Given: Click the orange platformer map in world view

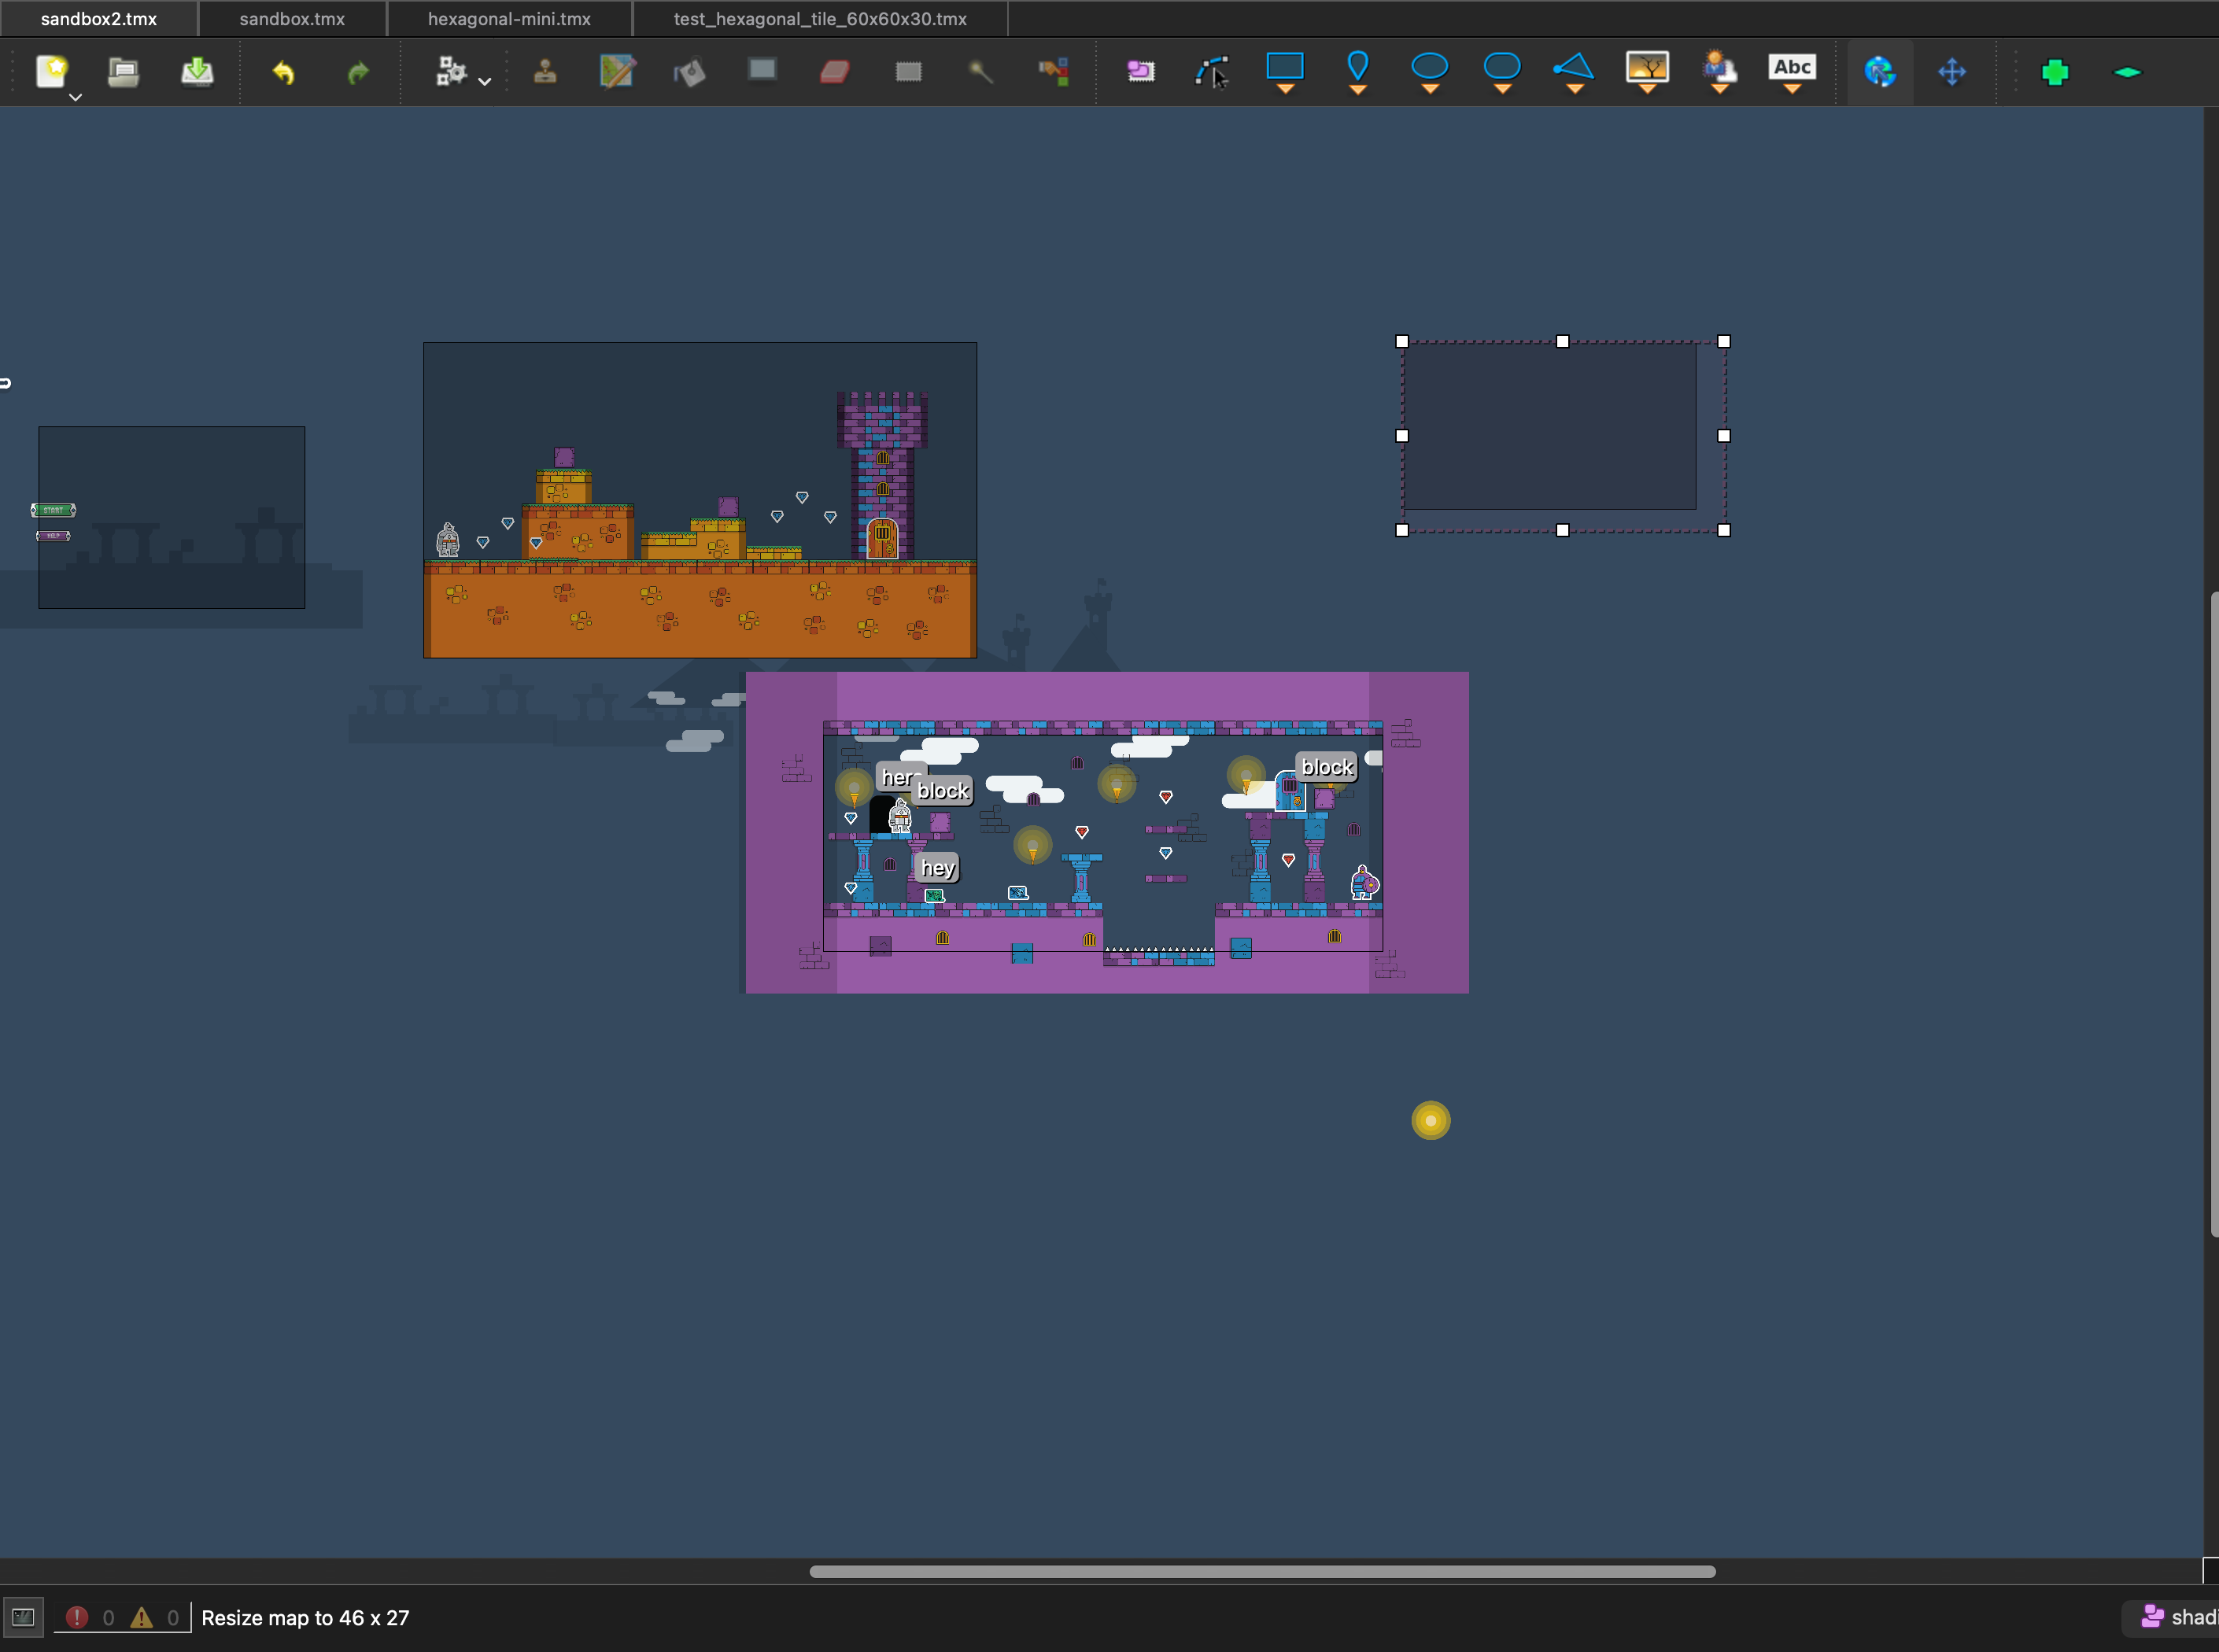Looking at the screenshot, I should (x=700, y=500).
